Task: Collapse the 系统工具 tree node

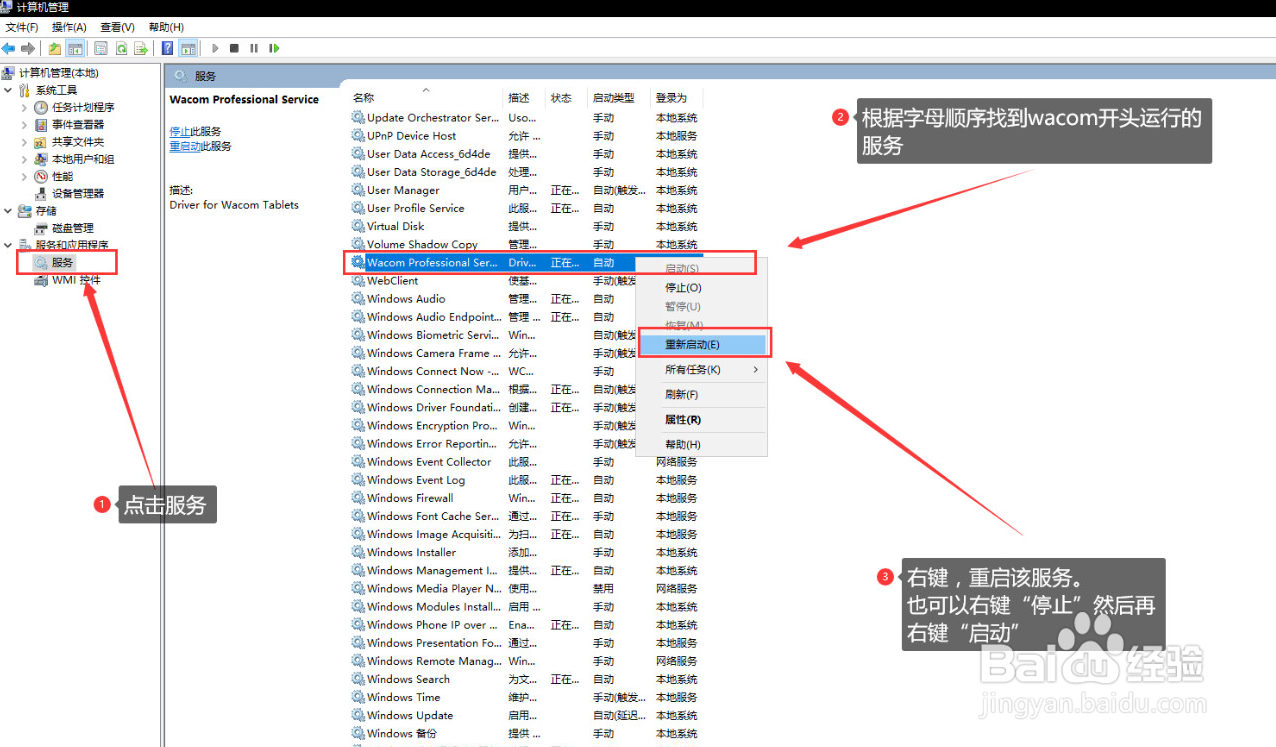Action: click(9, 90)
